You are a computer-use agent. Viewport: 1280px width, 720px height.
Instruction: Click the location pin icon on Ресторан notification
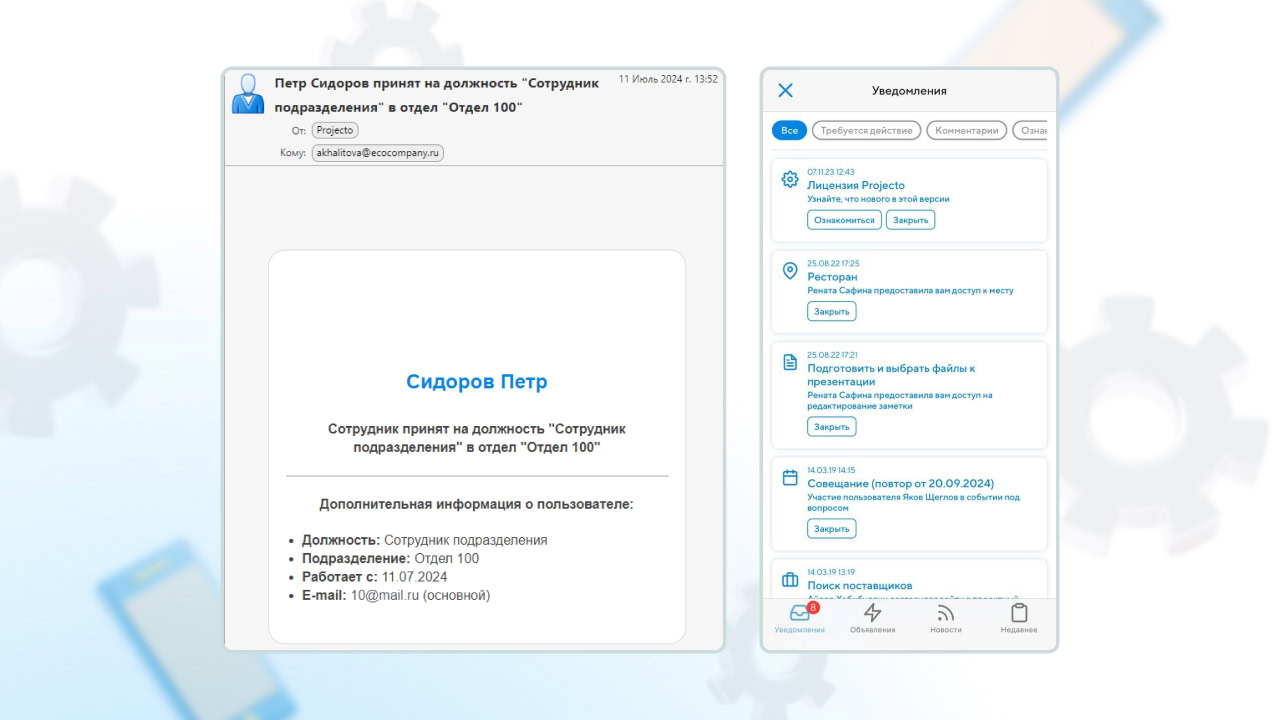pyautogui.click(x=789, y=269)
